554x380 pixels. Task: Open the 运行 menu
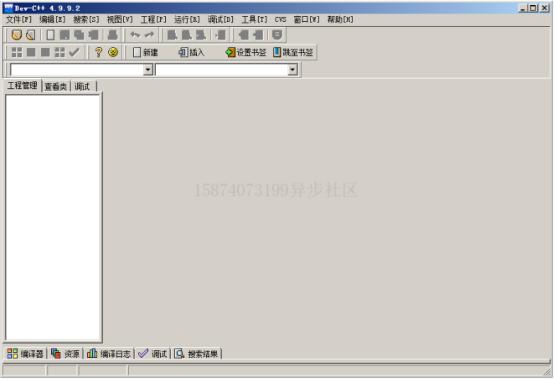click(187, 19)
